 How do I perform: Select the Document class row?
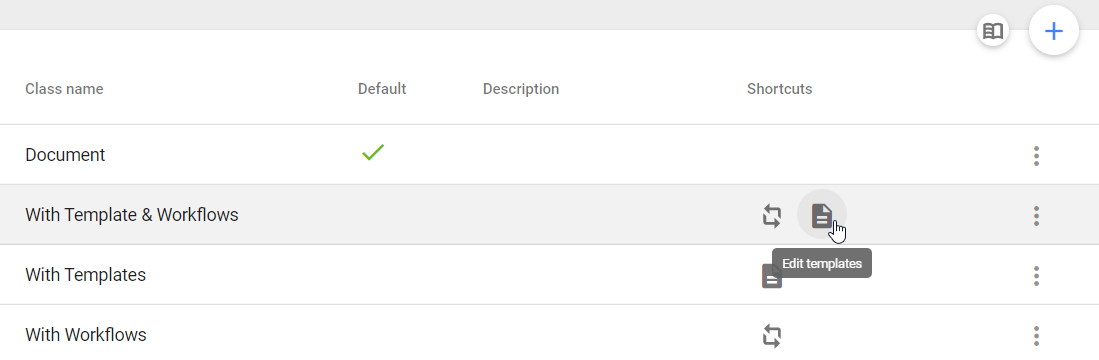tap(550, 155)
